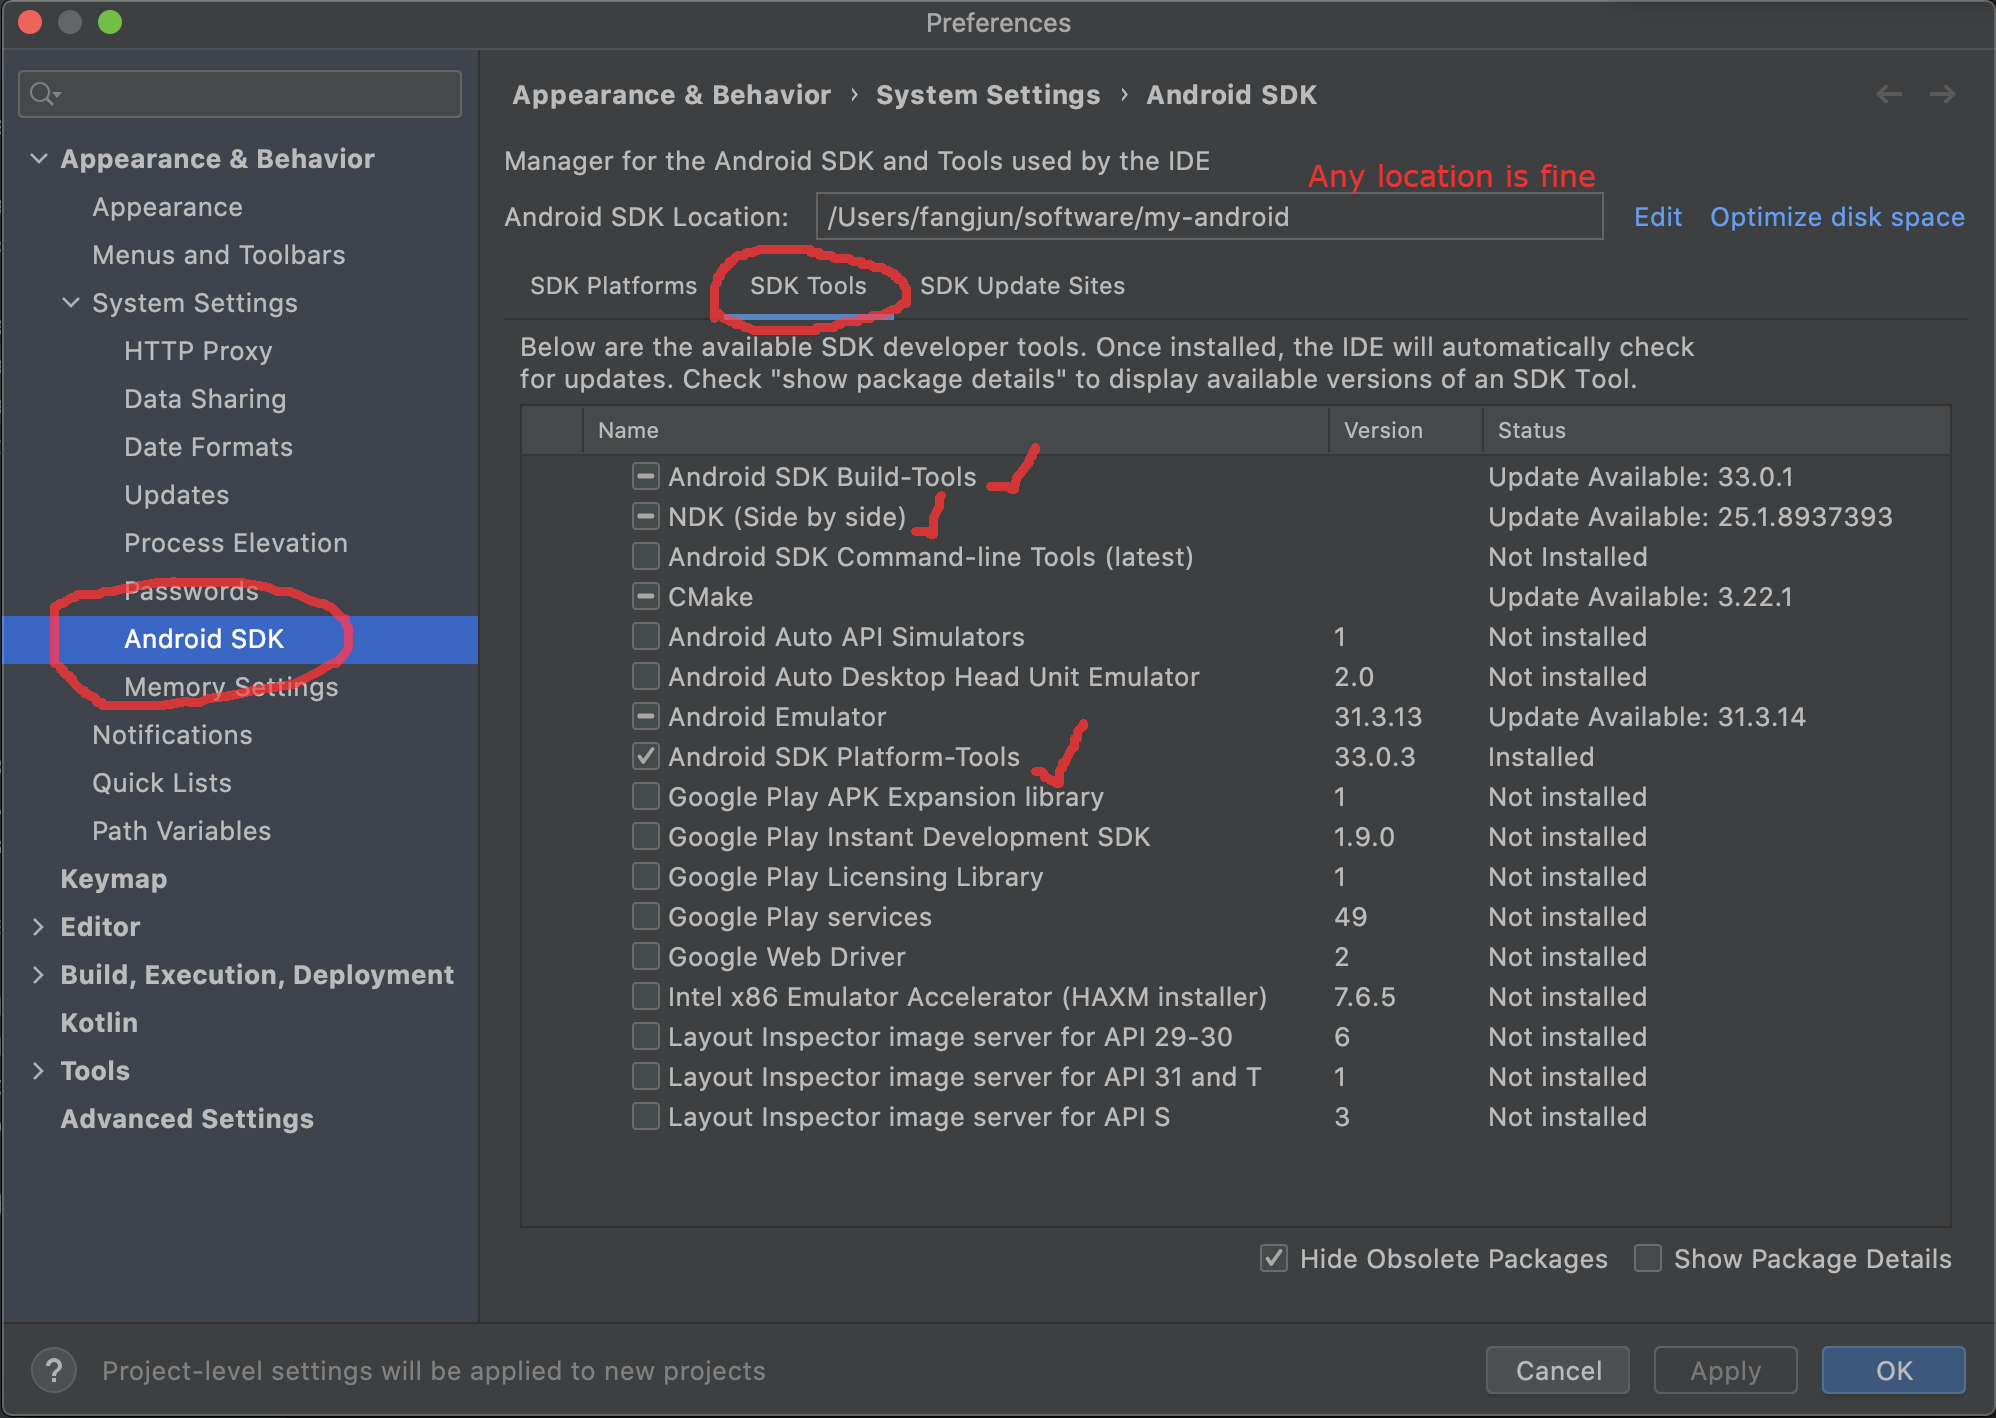Click the search magnifier icon in settings
The width and height of the screenshot is (1996, 1418).
[45, 94]
